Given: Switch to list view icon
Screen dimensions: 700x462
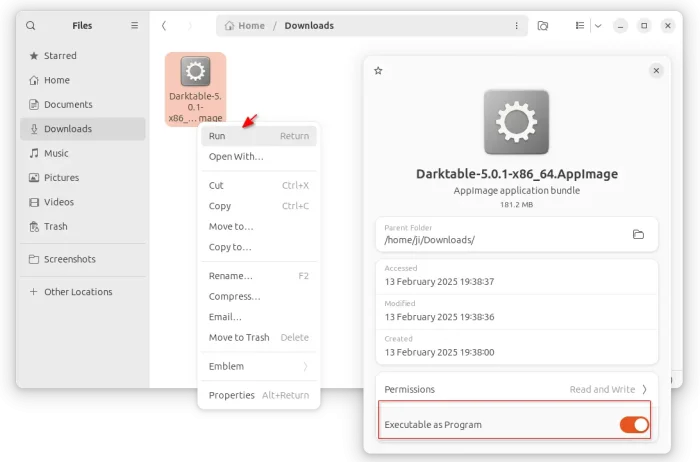Looking at the screenshot, I should 579,25.
